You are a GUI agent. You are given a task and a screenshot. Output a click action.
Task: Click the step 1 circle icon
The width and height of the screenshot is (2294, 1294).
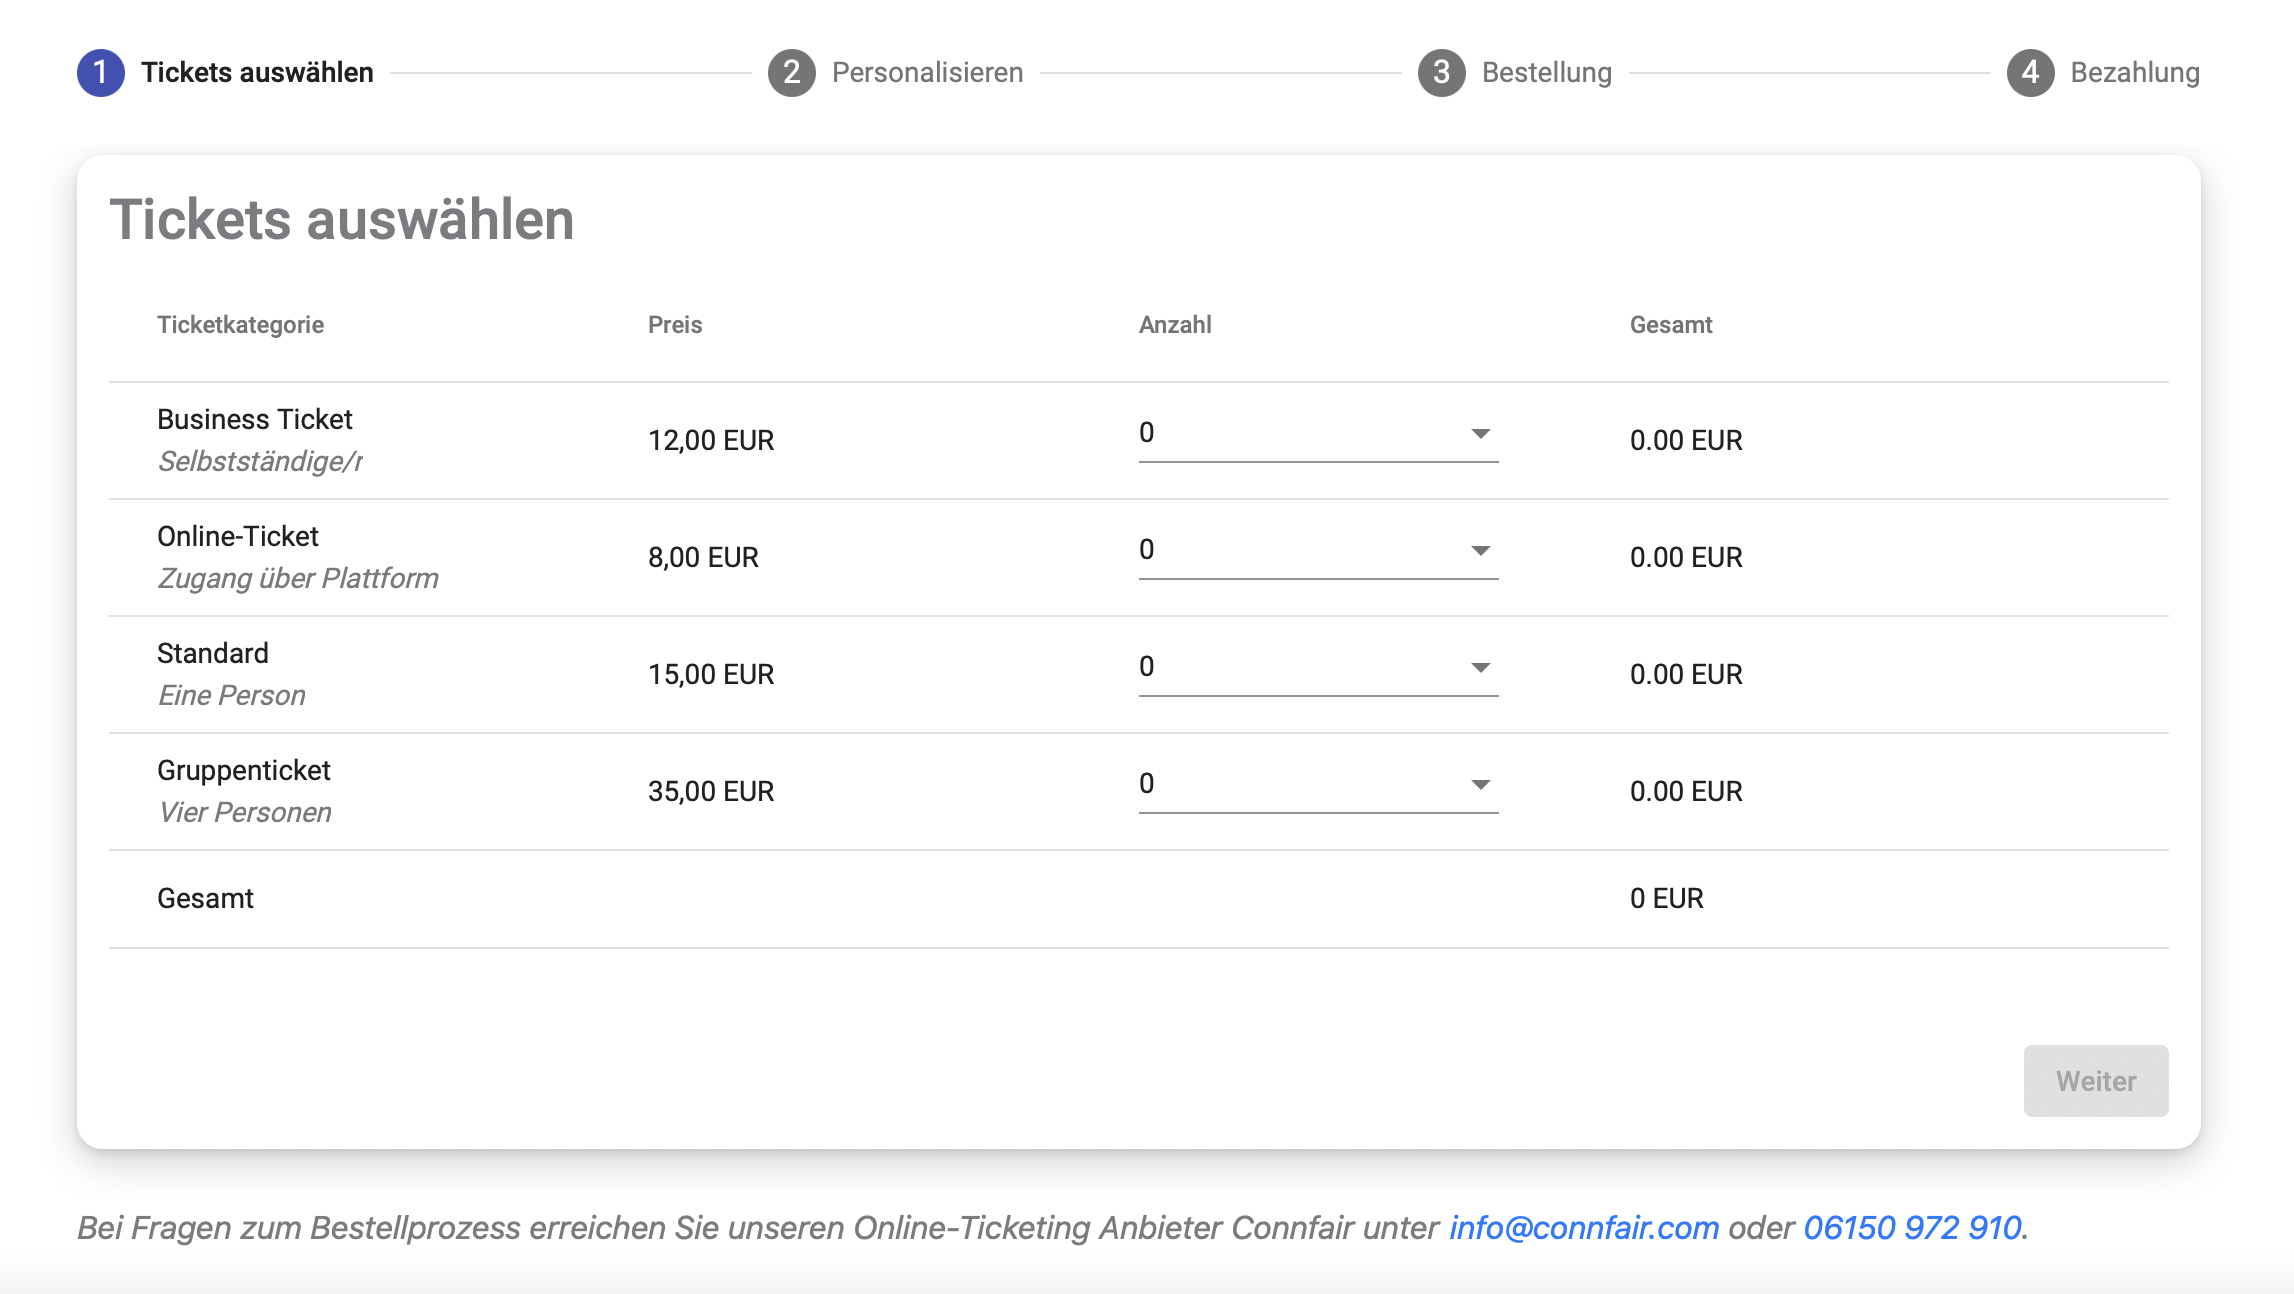[x=101, y=73]
